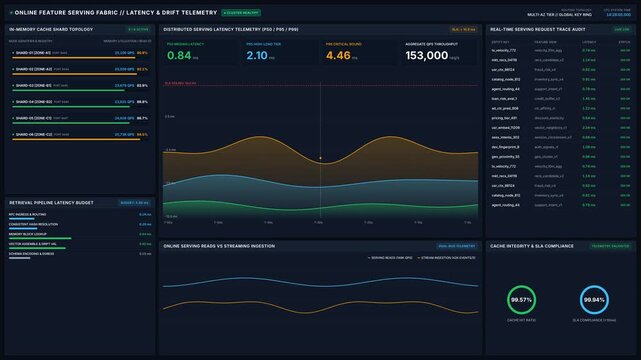The height and width of the screenshot is (360, 641).
Task: Click Serving Reads legend entry
Action: tap(390, 258)
